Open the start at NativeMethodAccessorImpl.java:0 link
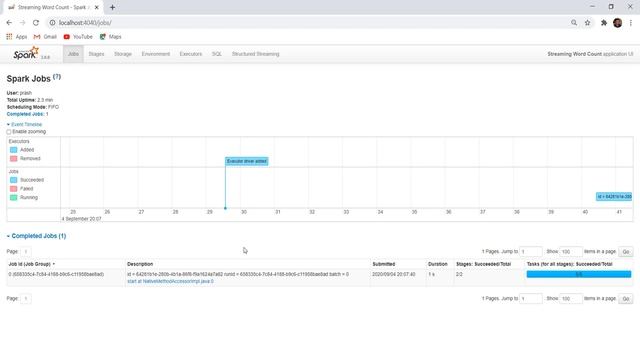Viewport: 640px width, 360px height. [x=170, y=281]
